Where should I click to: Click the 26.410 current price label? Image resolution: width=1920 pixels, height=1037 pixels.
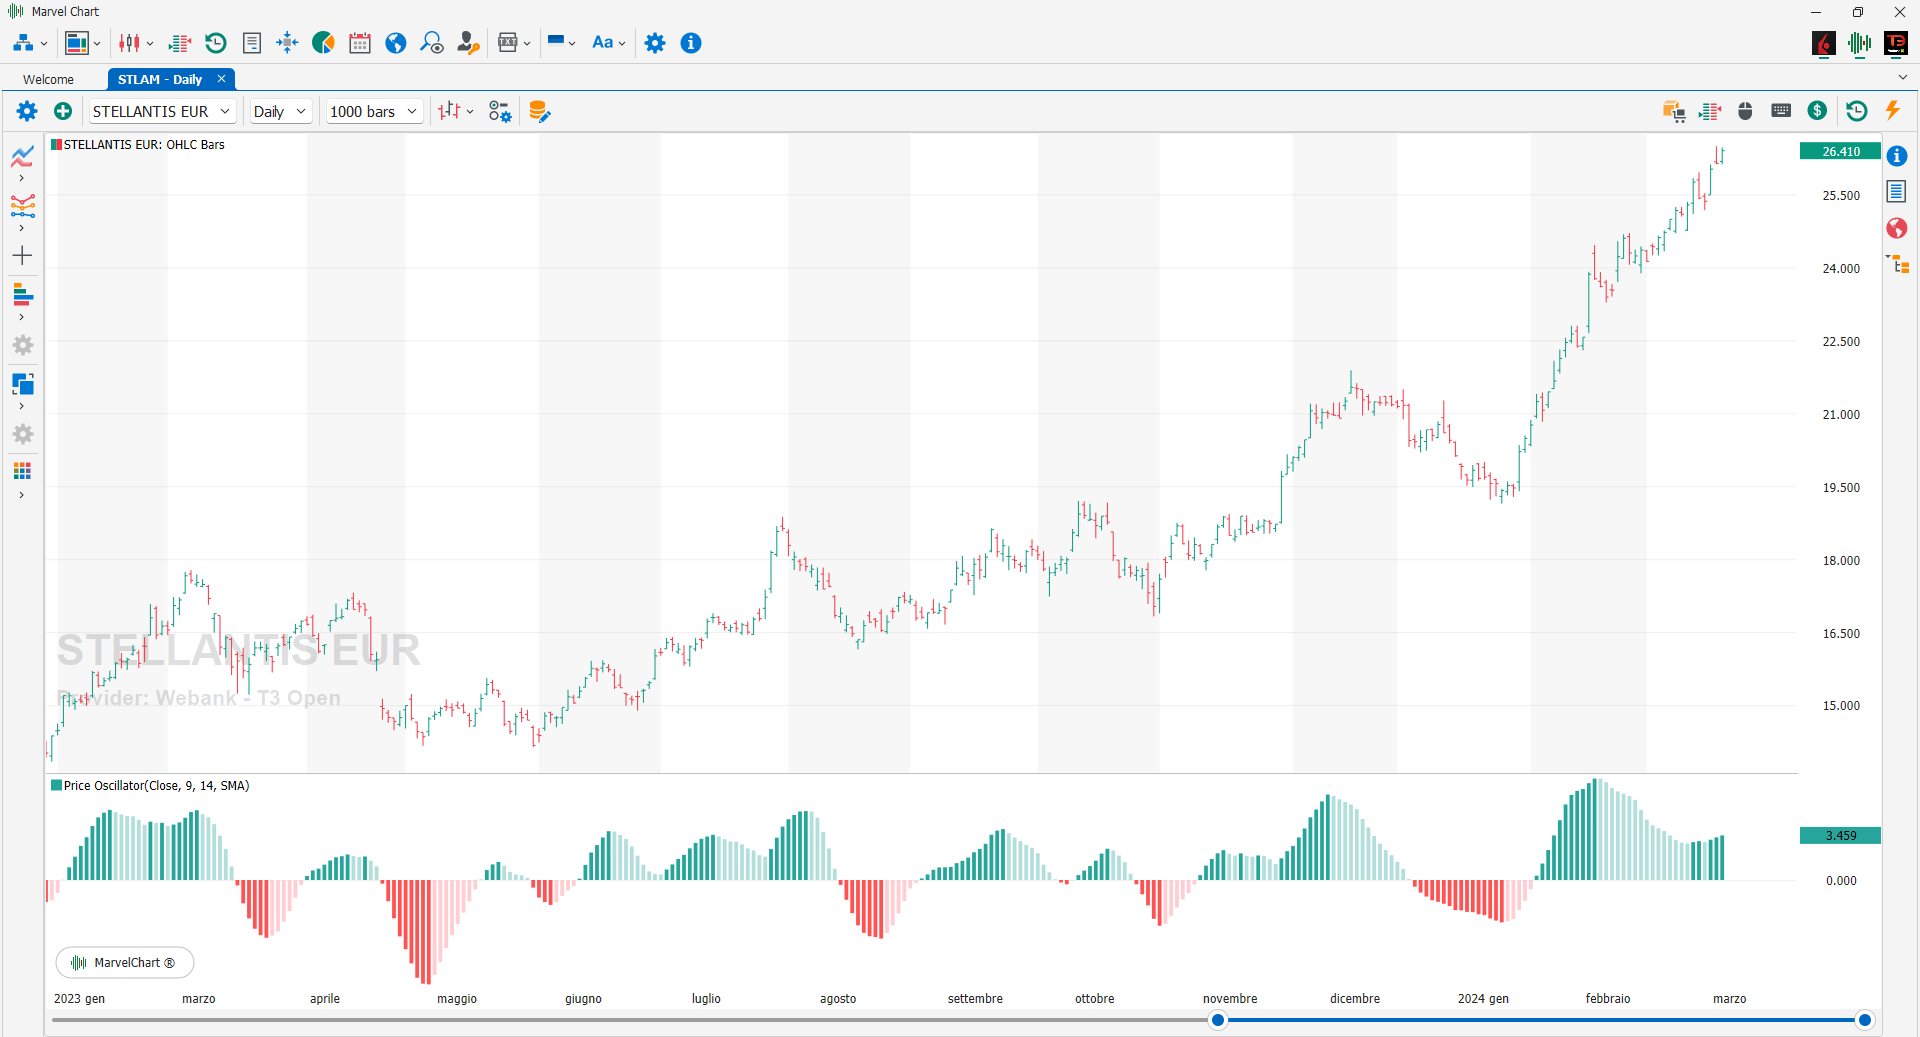[1840, 152]
